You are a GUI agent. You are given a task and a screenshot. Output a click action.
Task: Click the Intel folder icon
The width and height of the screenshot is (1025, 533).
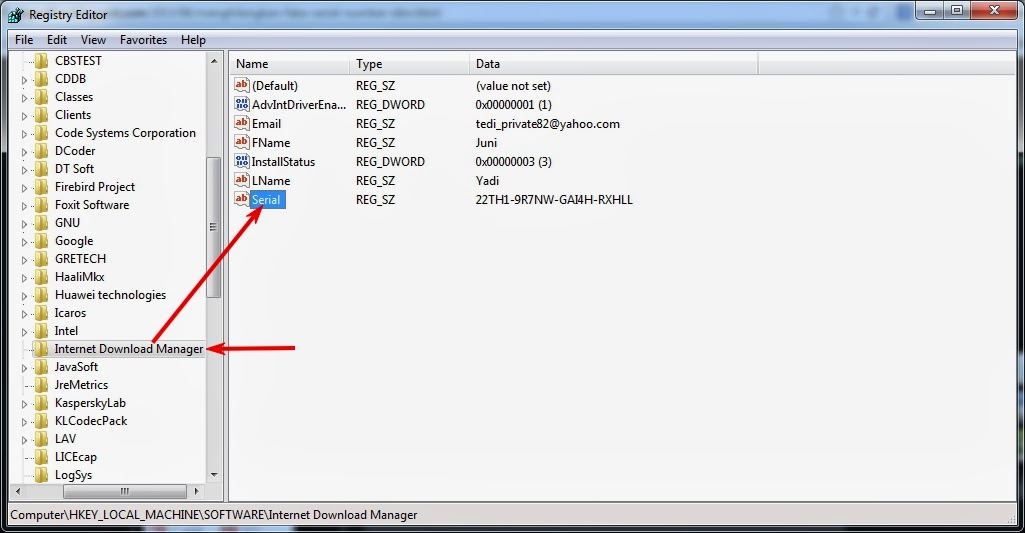click(x=41, y=331)
